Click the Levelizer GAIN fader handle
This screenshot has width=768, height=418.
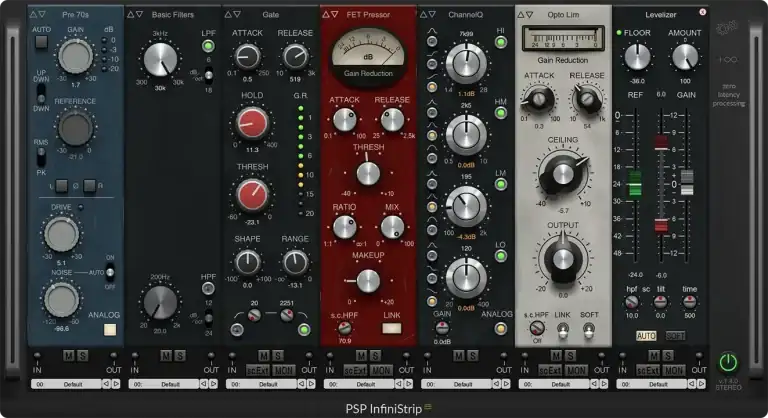(x=687, y=182)
